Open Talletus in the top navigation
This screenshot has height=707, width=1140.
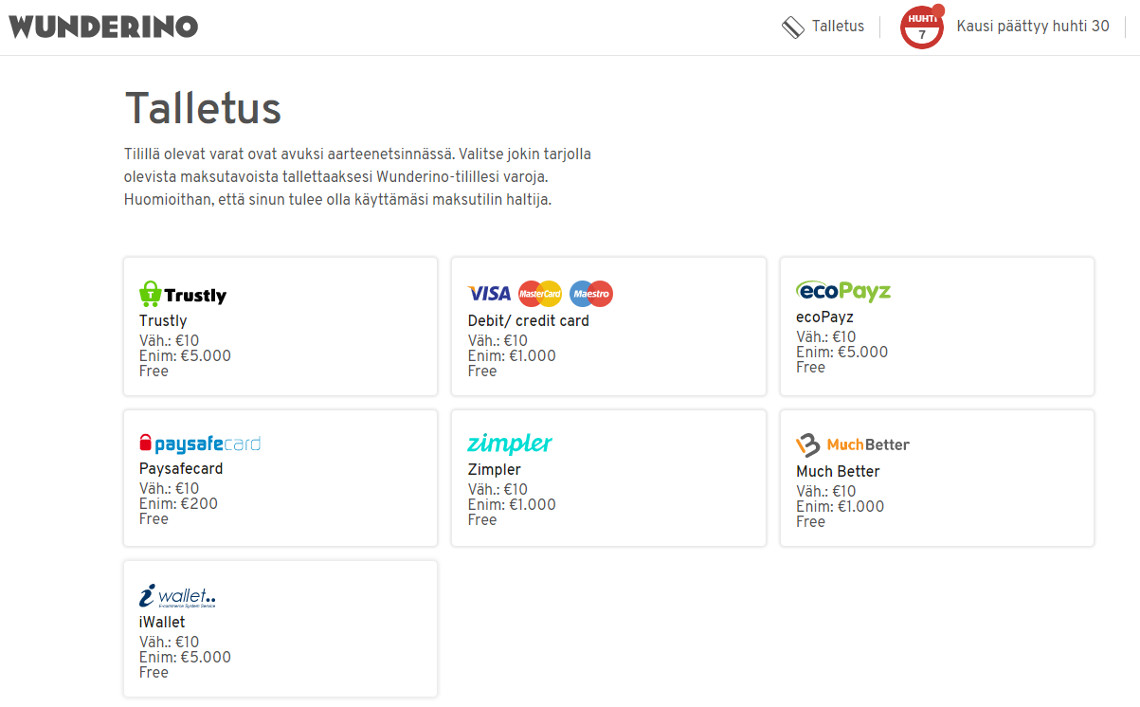pos(838,26)
